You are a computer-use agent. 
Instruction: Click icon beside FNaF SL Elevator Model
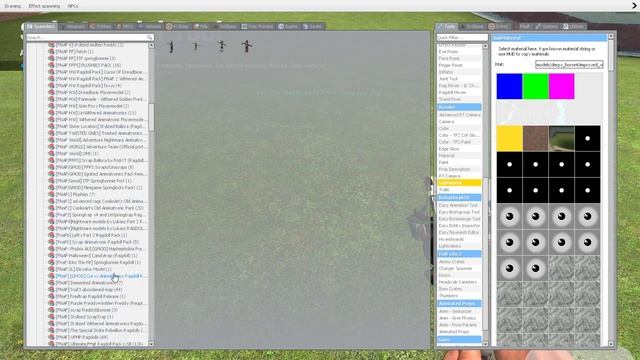coord(51,269)
